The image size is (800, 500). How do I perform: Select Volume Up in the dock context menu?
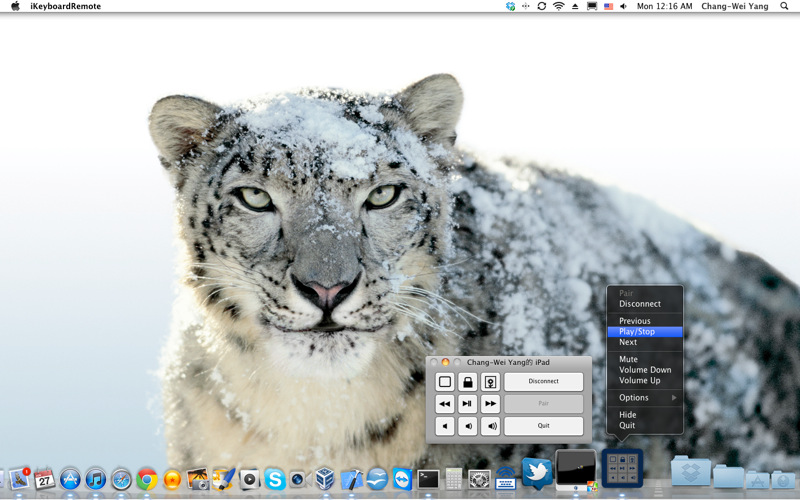(645, 381)
